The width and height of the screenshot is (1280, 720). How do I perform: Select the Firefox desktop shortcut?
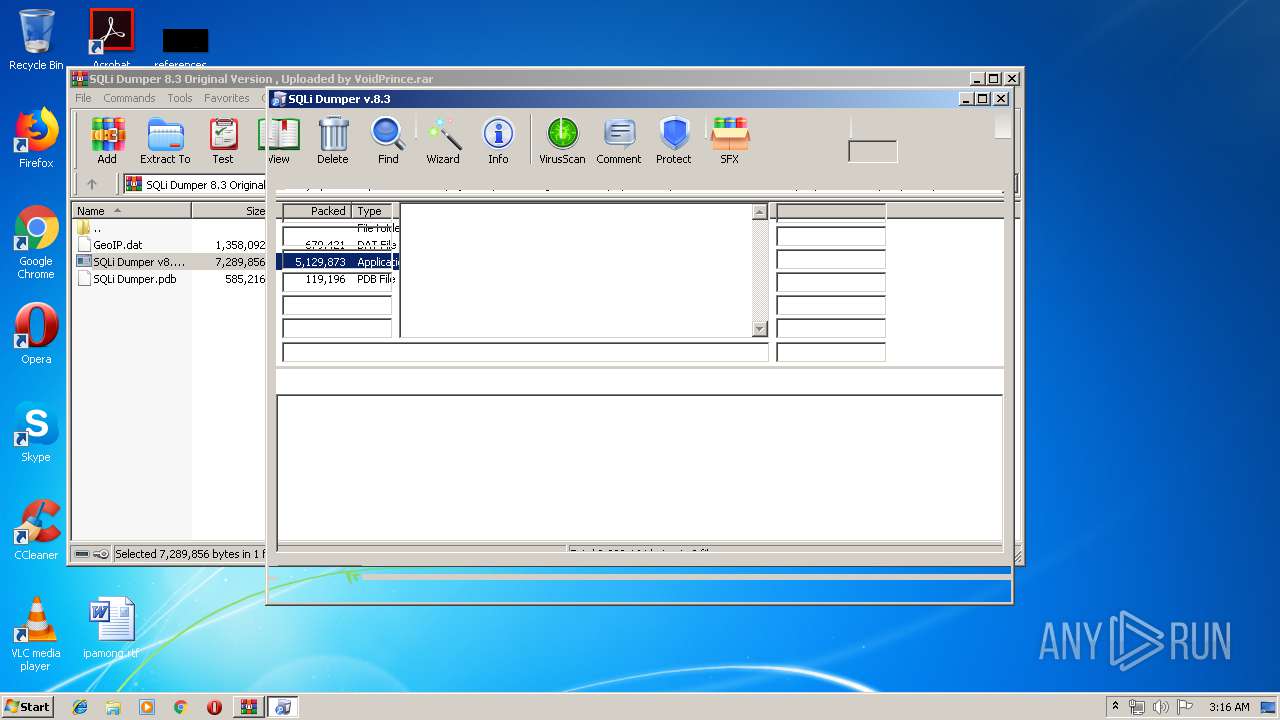tap(36, 138)
